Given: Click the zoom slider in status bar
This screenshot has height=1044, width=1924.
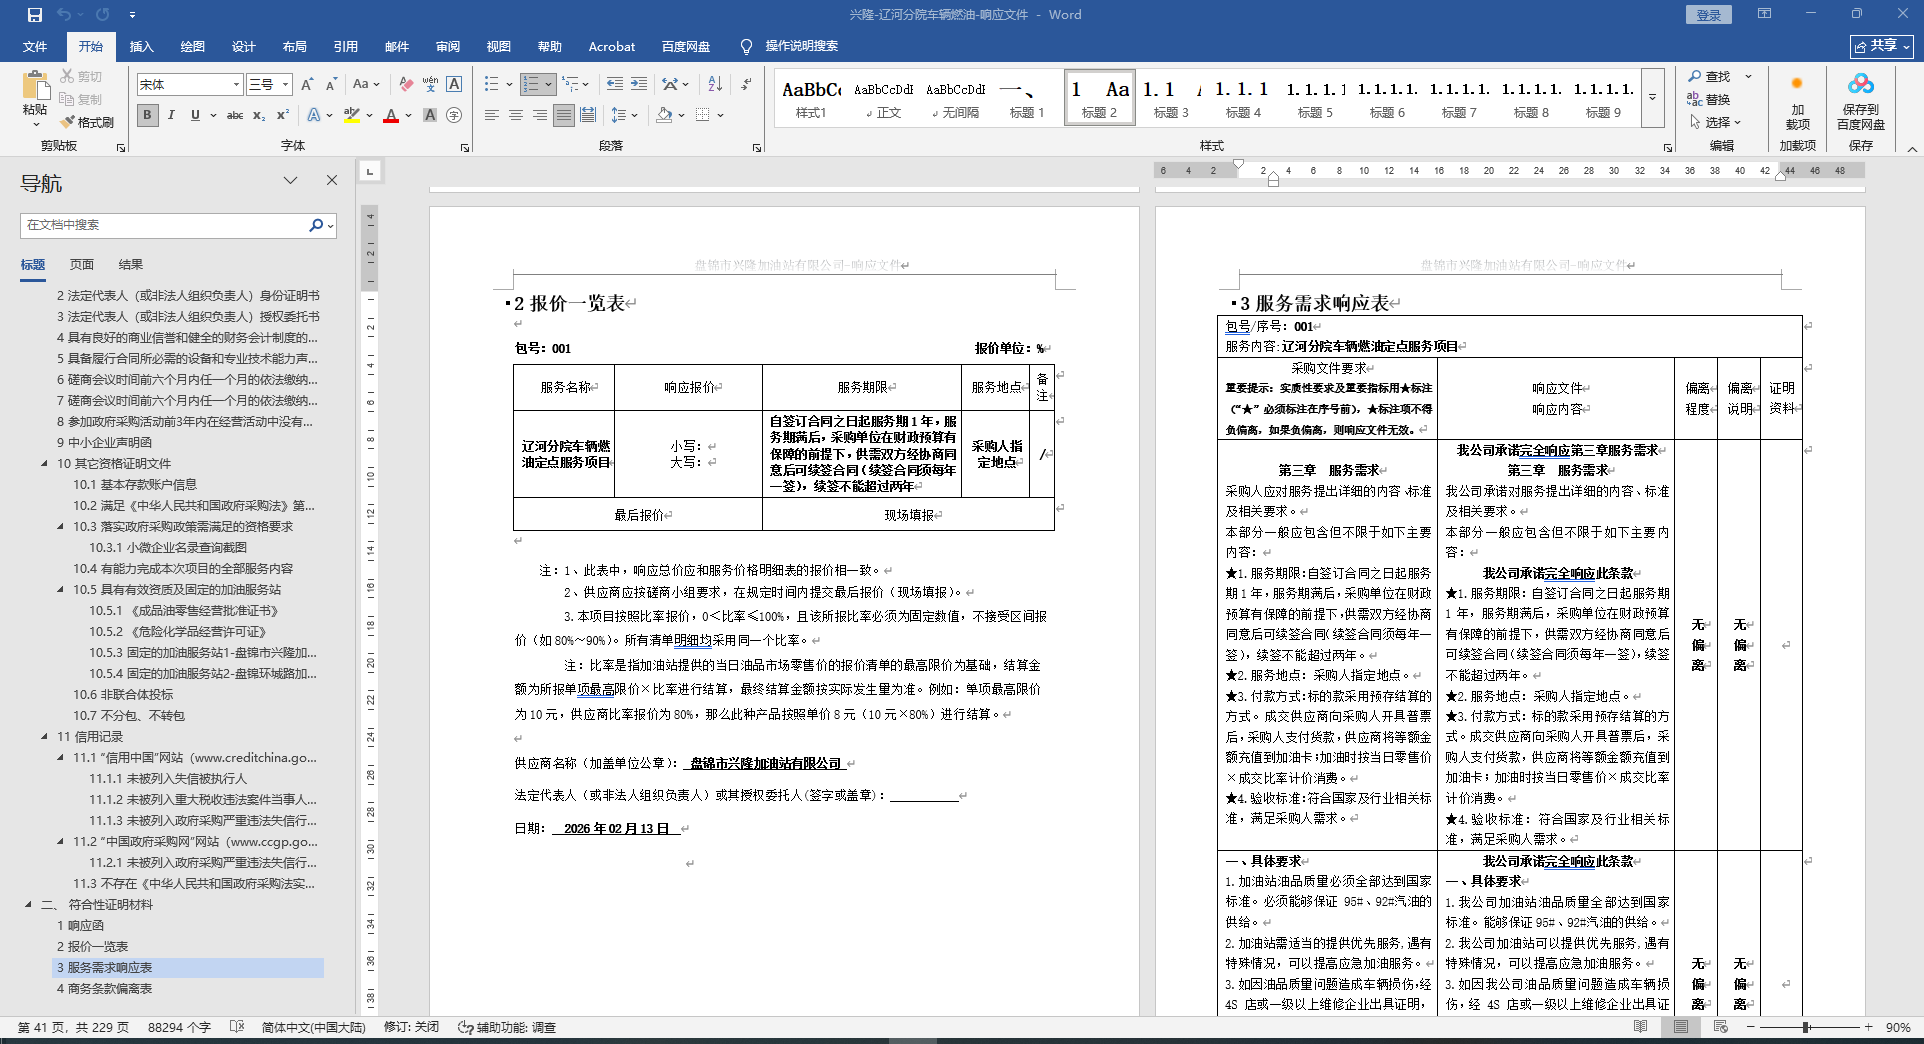Looking at the screenshot, I should point(1807,1027).
